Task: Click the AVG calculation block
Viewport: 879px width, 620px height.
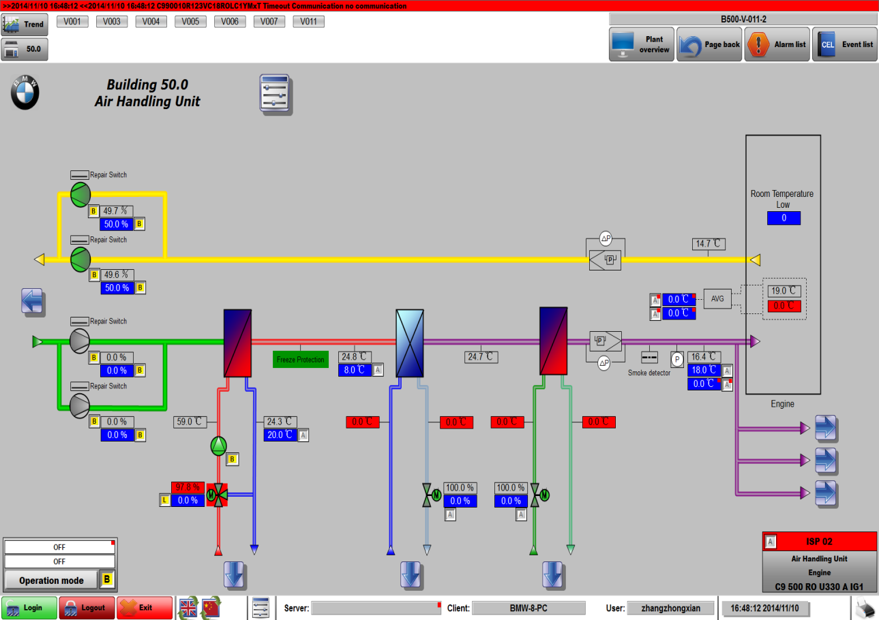Action: (718, 299)
